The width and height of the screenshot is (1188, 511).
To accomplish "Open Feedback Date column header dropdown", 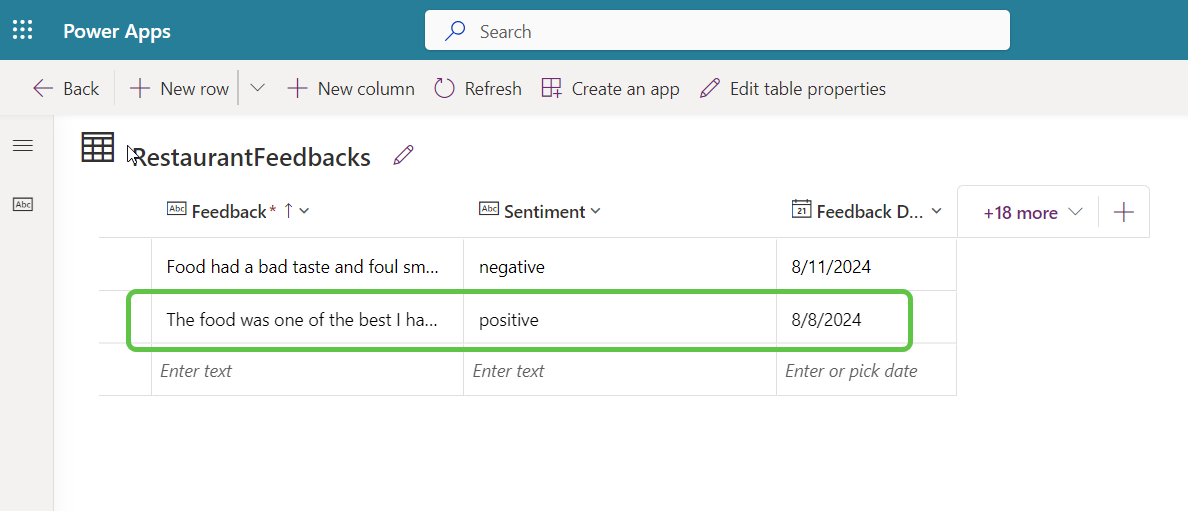I will coord(866,211).
